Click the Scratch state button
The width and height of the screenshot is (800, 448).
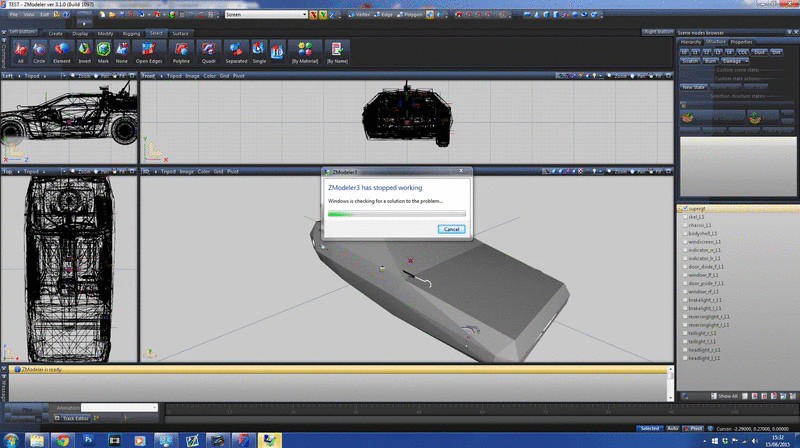click(690, 61)
